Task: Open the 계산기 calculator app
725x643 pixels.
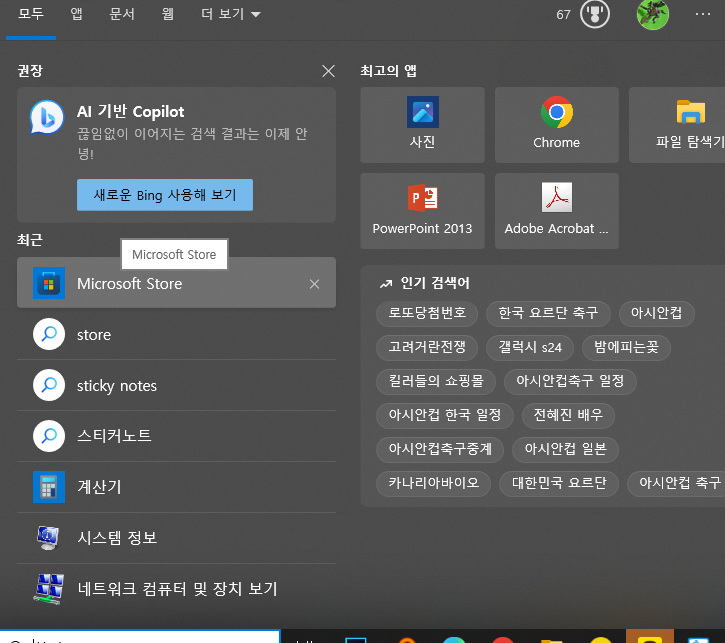Action: coord(176,487)
